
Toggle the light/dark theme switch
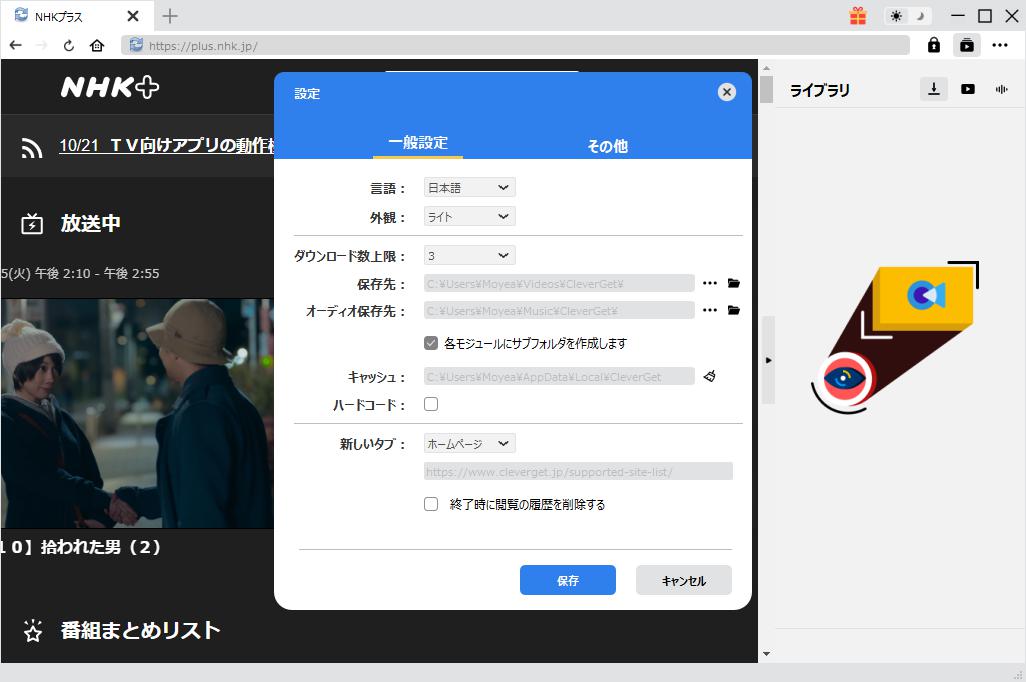[908, 16]
